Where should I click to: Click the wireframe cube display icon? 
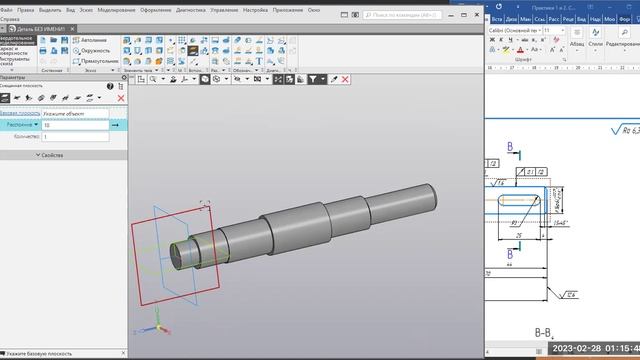(216, 79)
